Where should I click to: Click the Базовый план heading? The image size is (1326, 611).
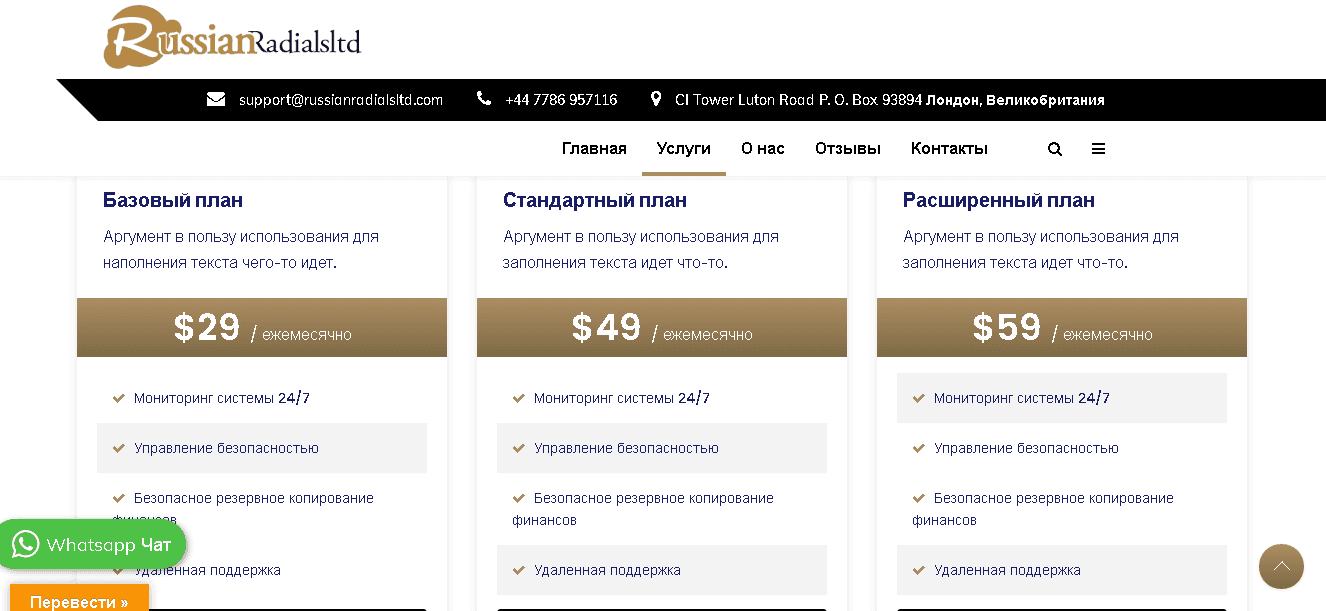(x=173, y=200)
